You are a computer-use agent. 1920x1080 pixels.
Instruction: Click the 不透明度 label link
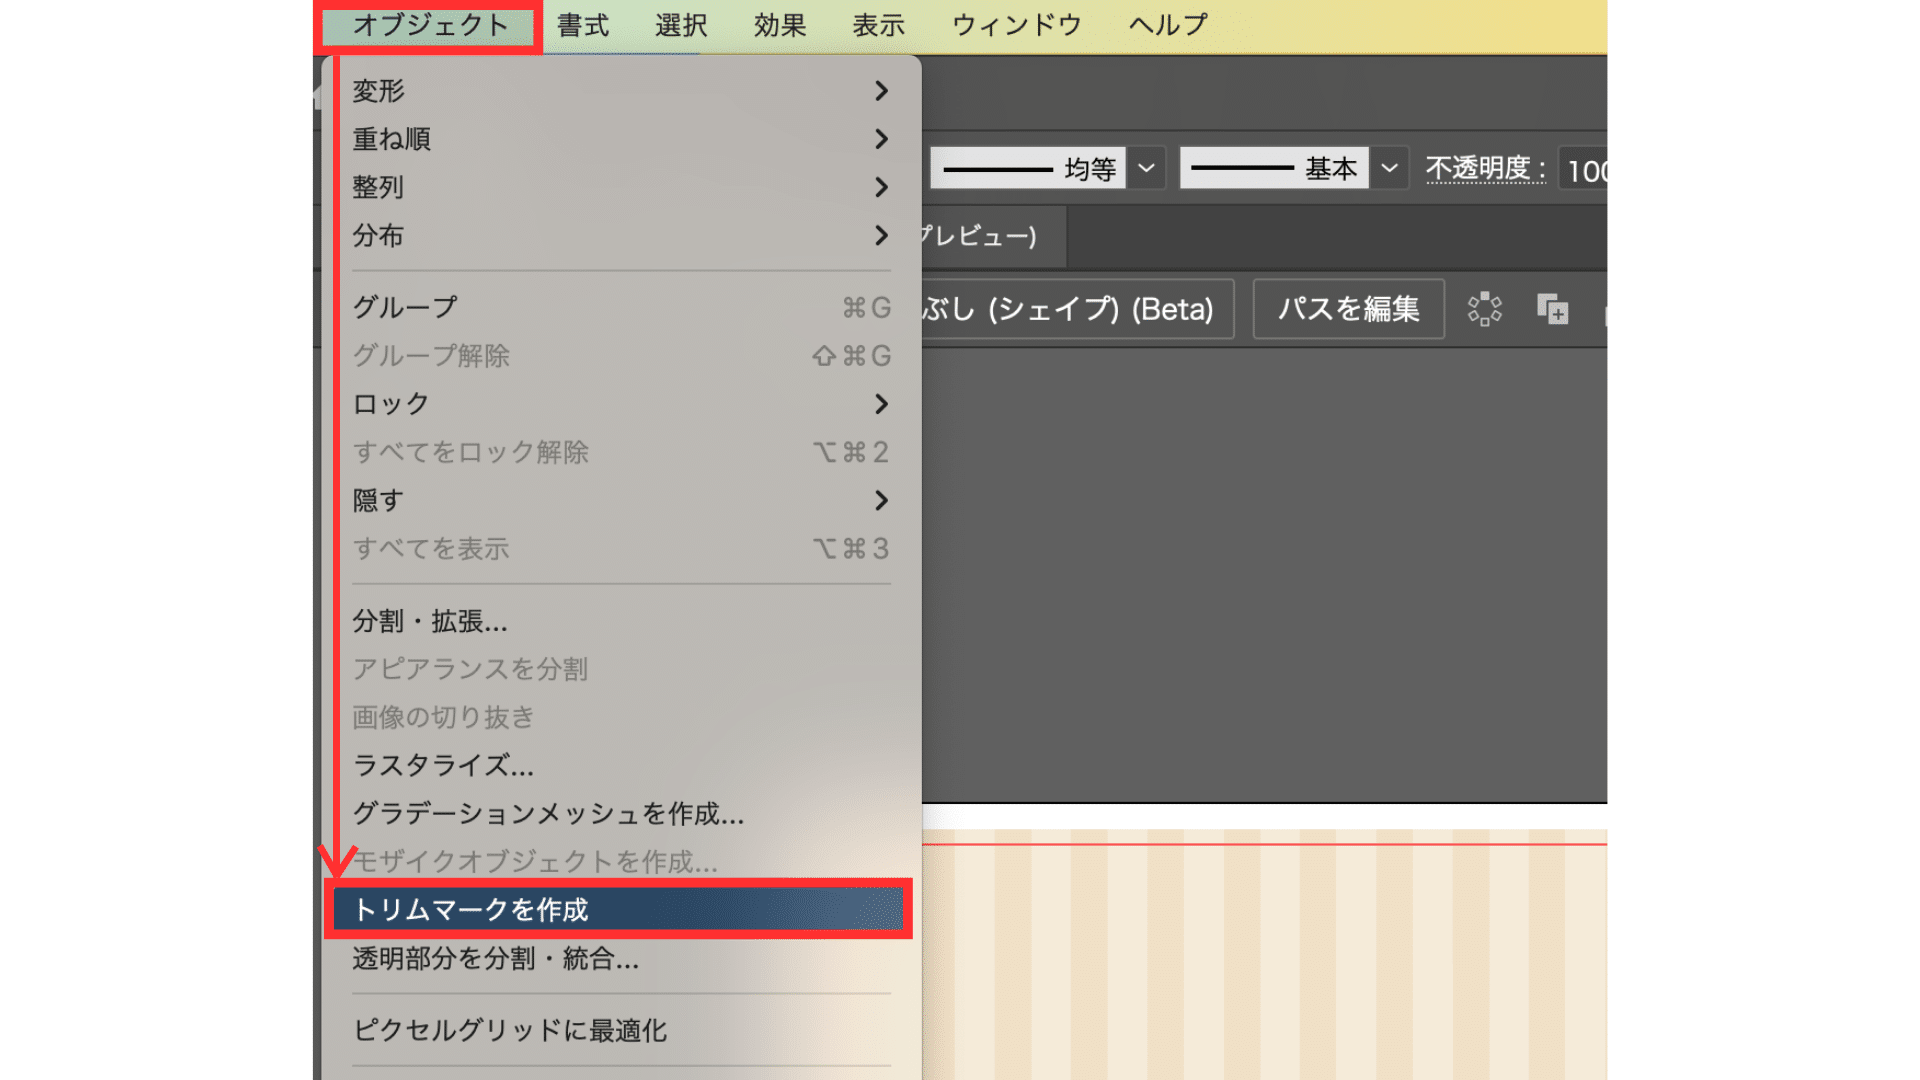coord(1485,168)
